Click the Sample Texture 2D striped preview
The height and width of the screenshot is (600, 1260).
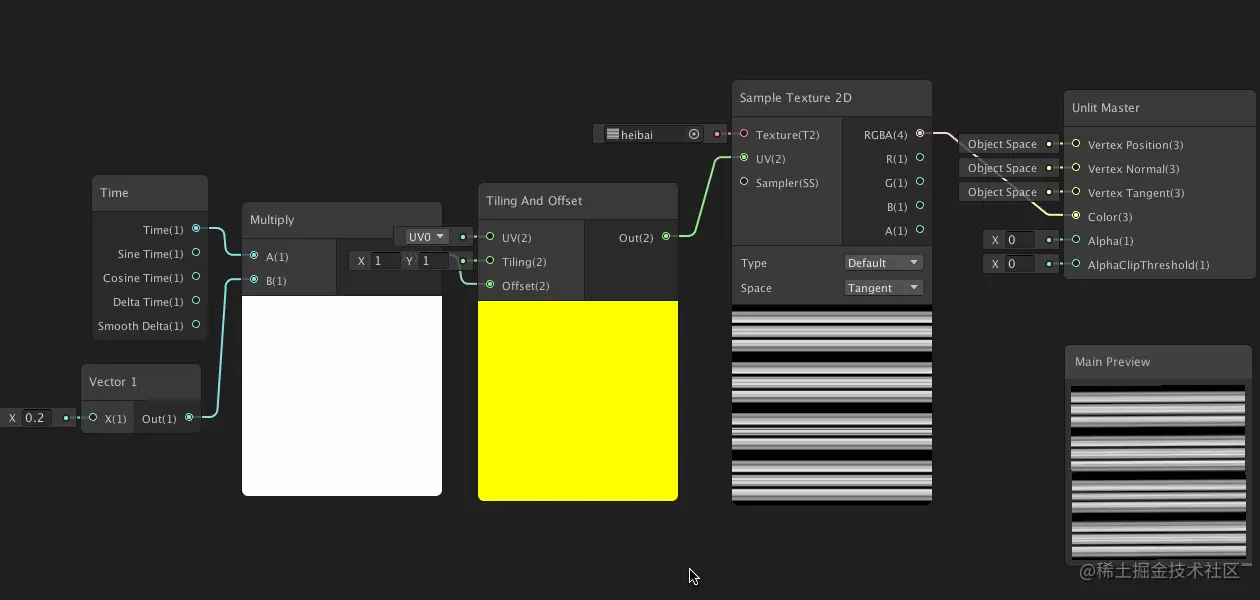click(x=832, y=404)
